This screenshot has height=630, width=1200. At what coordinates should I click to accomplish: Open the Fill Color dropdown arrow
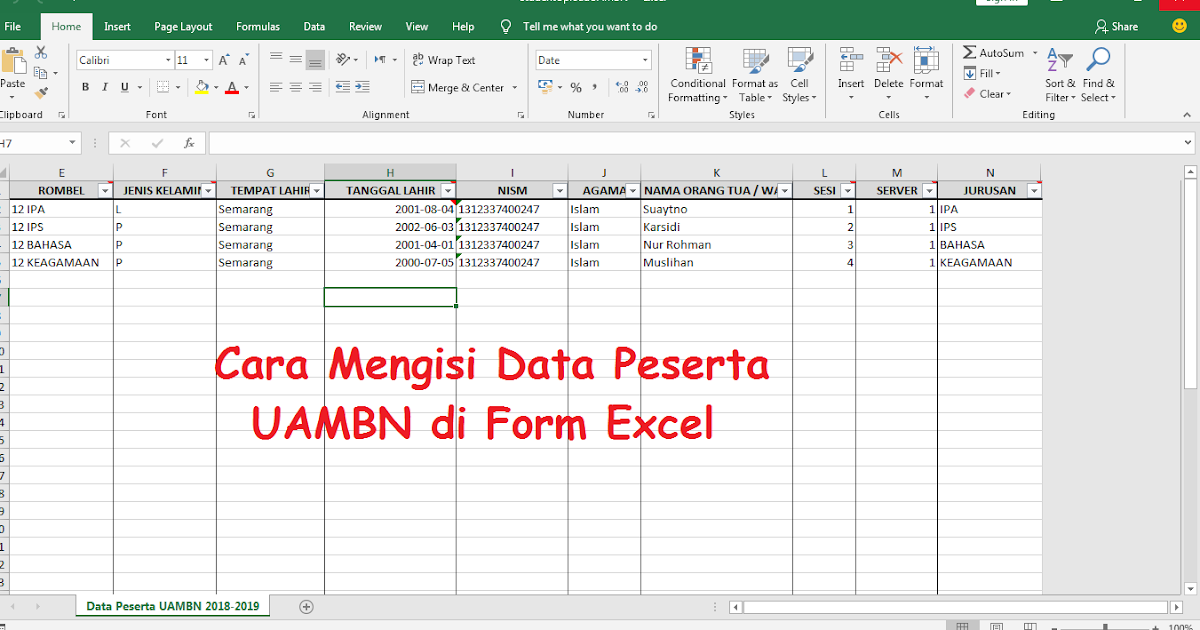point(214,88)
